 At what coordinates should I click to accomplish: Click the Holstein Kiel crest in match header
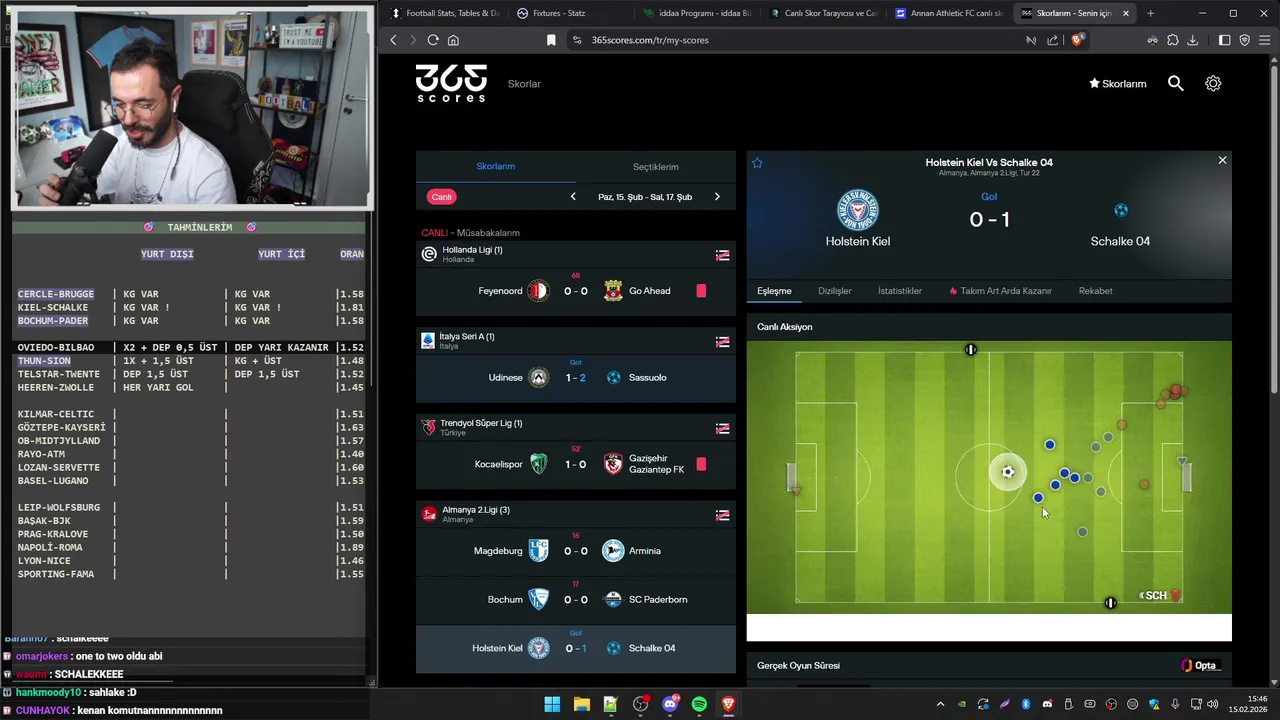857,210
